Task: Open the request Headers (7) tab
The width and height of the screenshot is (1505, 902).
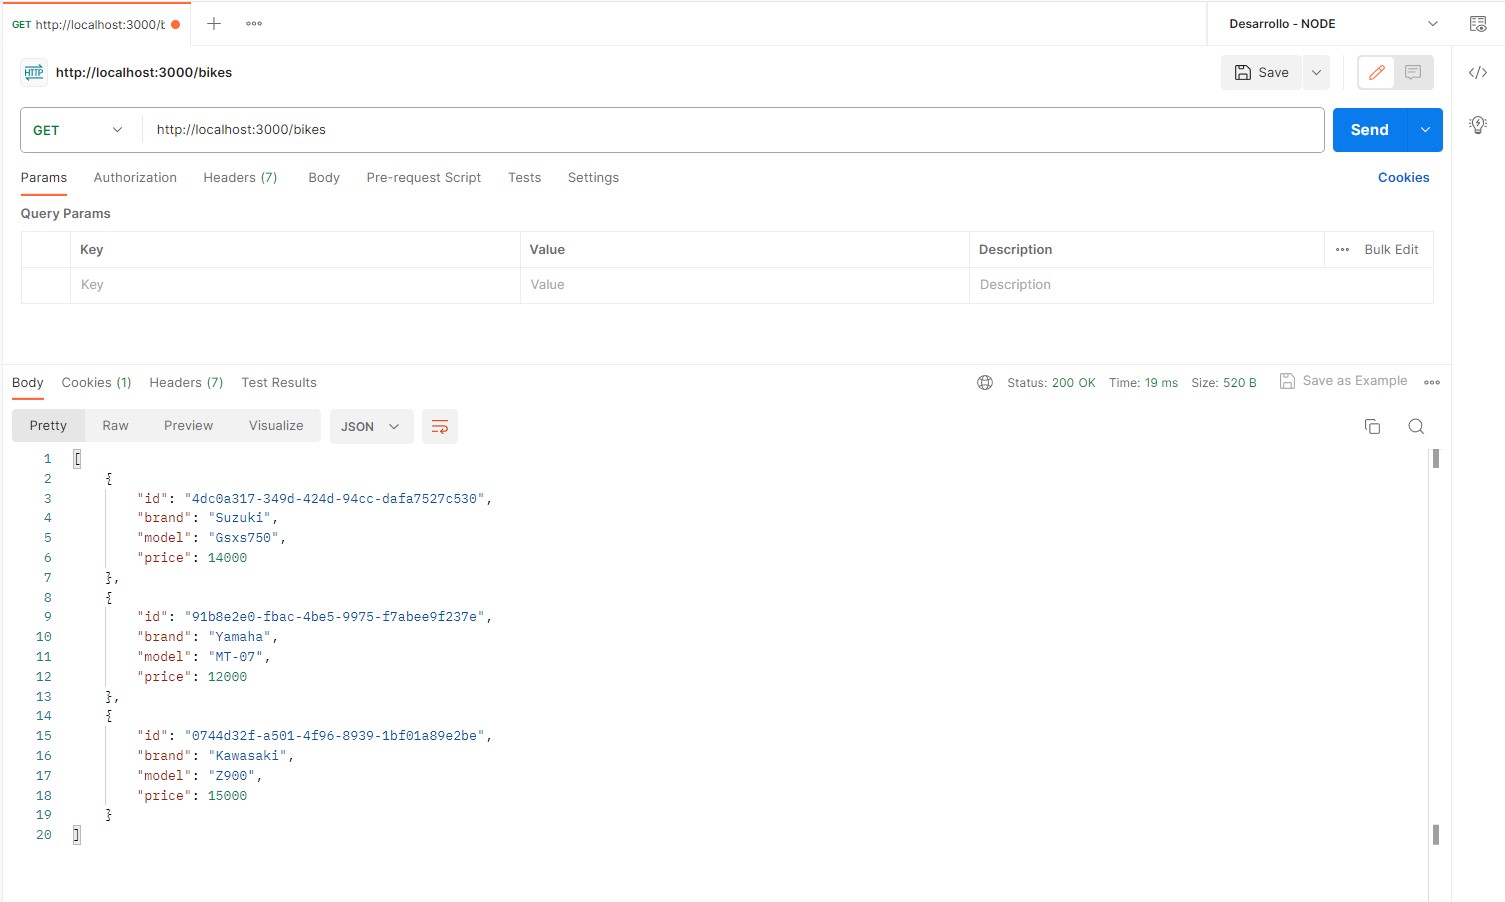Action: (240, 177)
